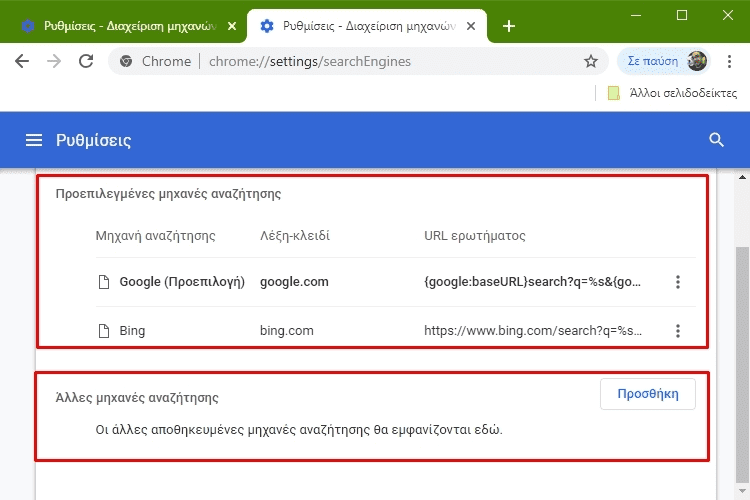The height and width of the screenshot is (500, 750).
Task: Click the scrollbar up arrow
Action: point(742,178)
